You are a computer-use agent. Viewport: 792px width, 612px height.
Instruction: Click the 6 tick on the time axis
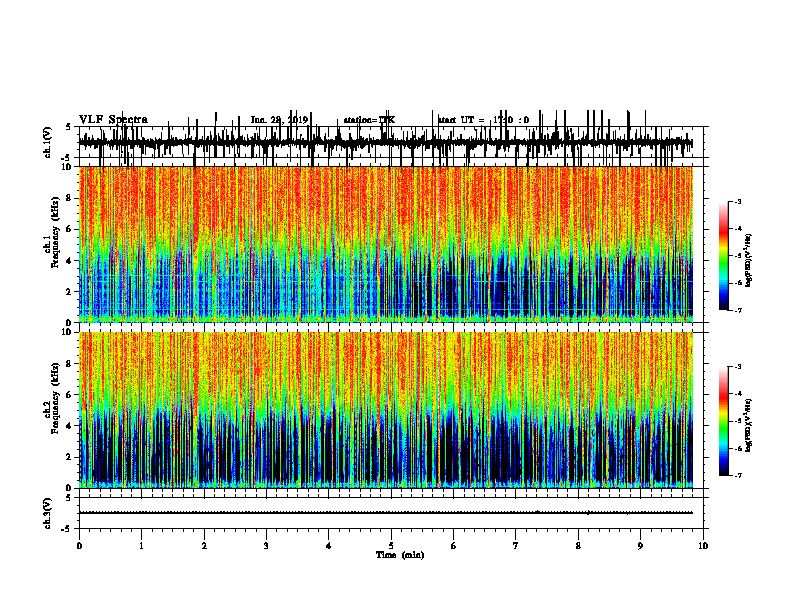(454, 546)
